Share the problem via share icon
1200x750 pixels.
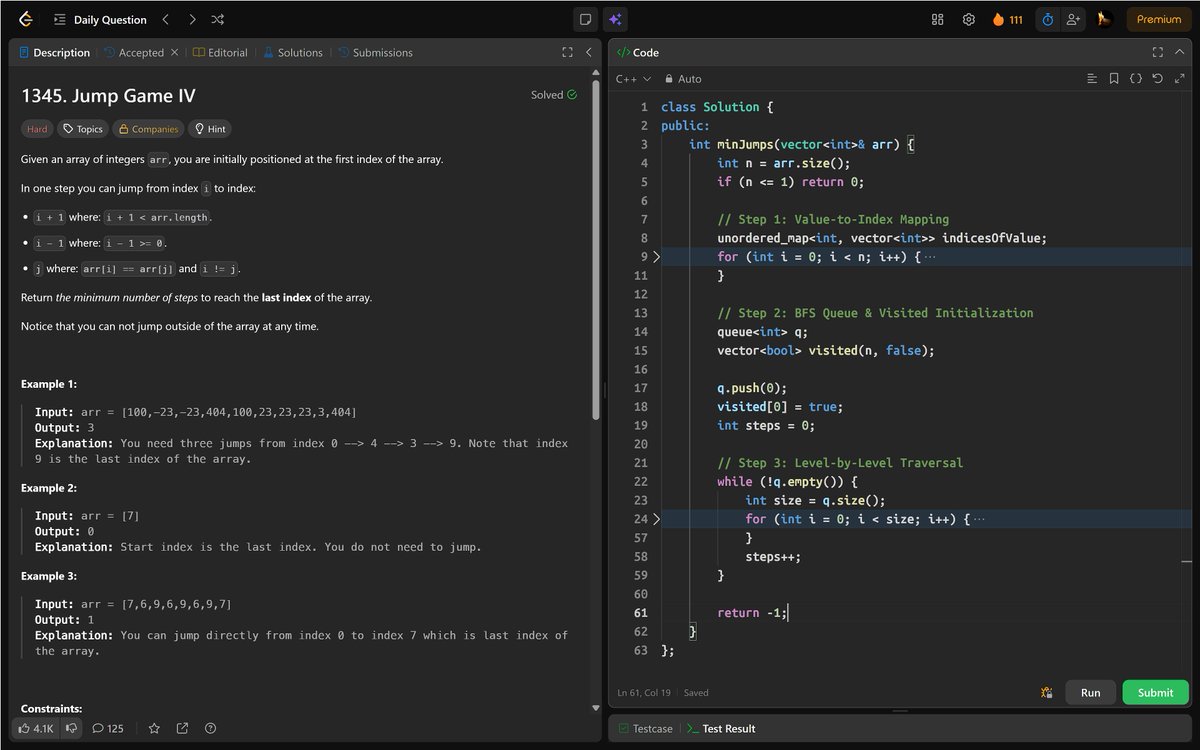(x=182, y=728)
